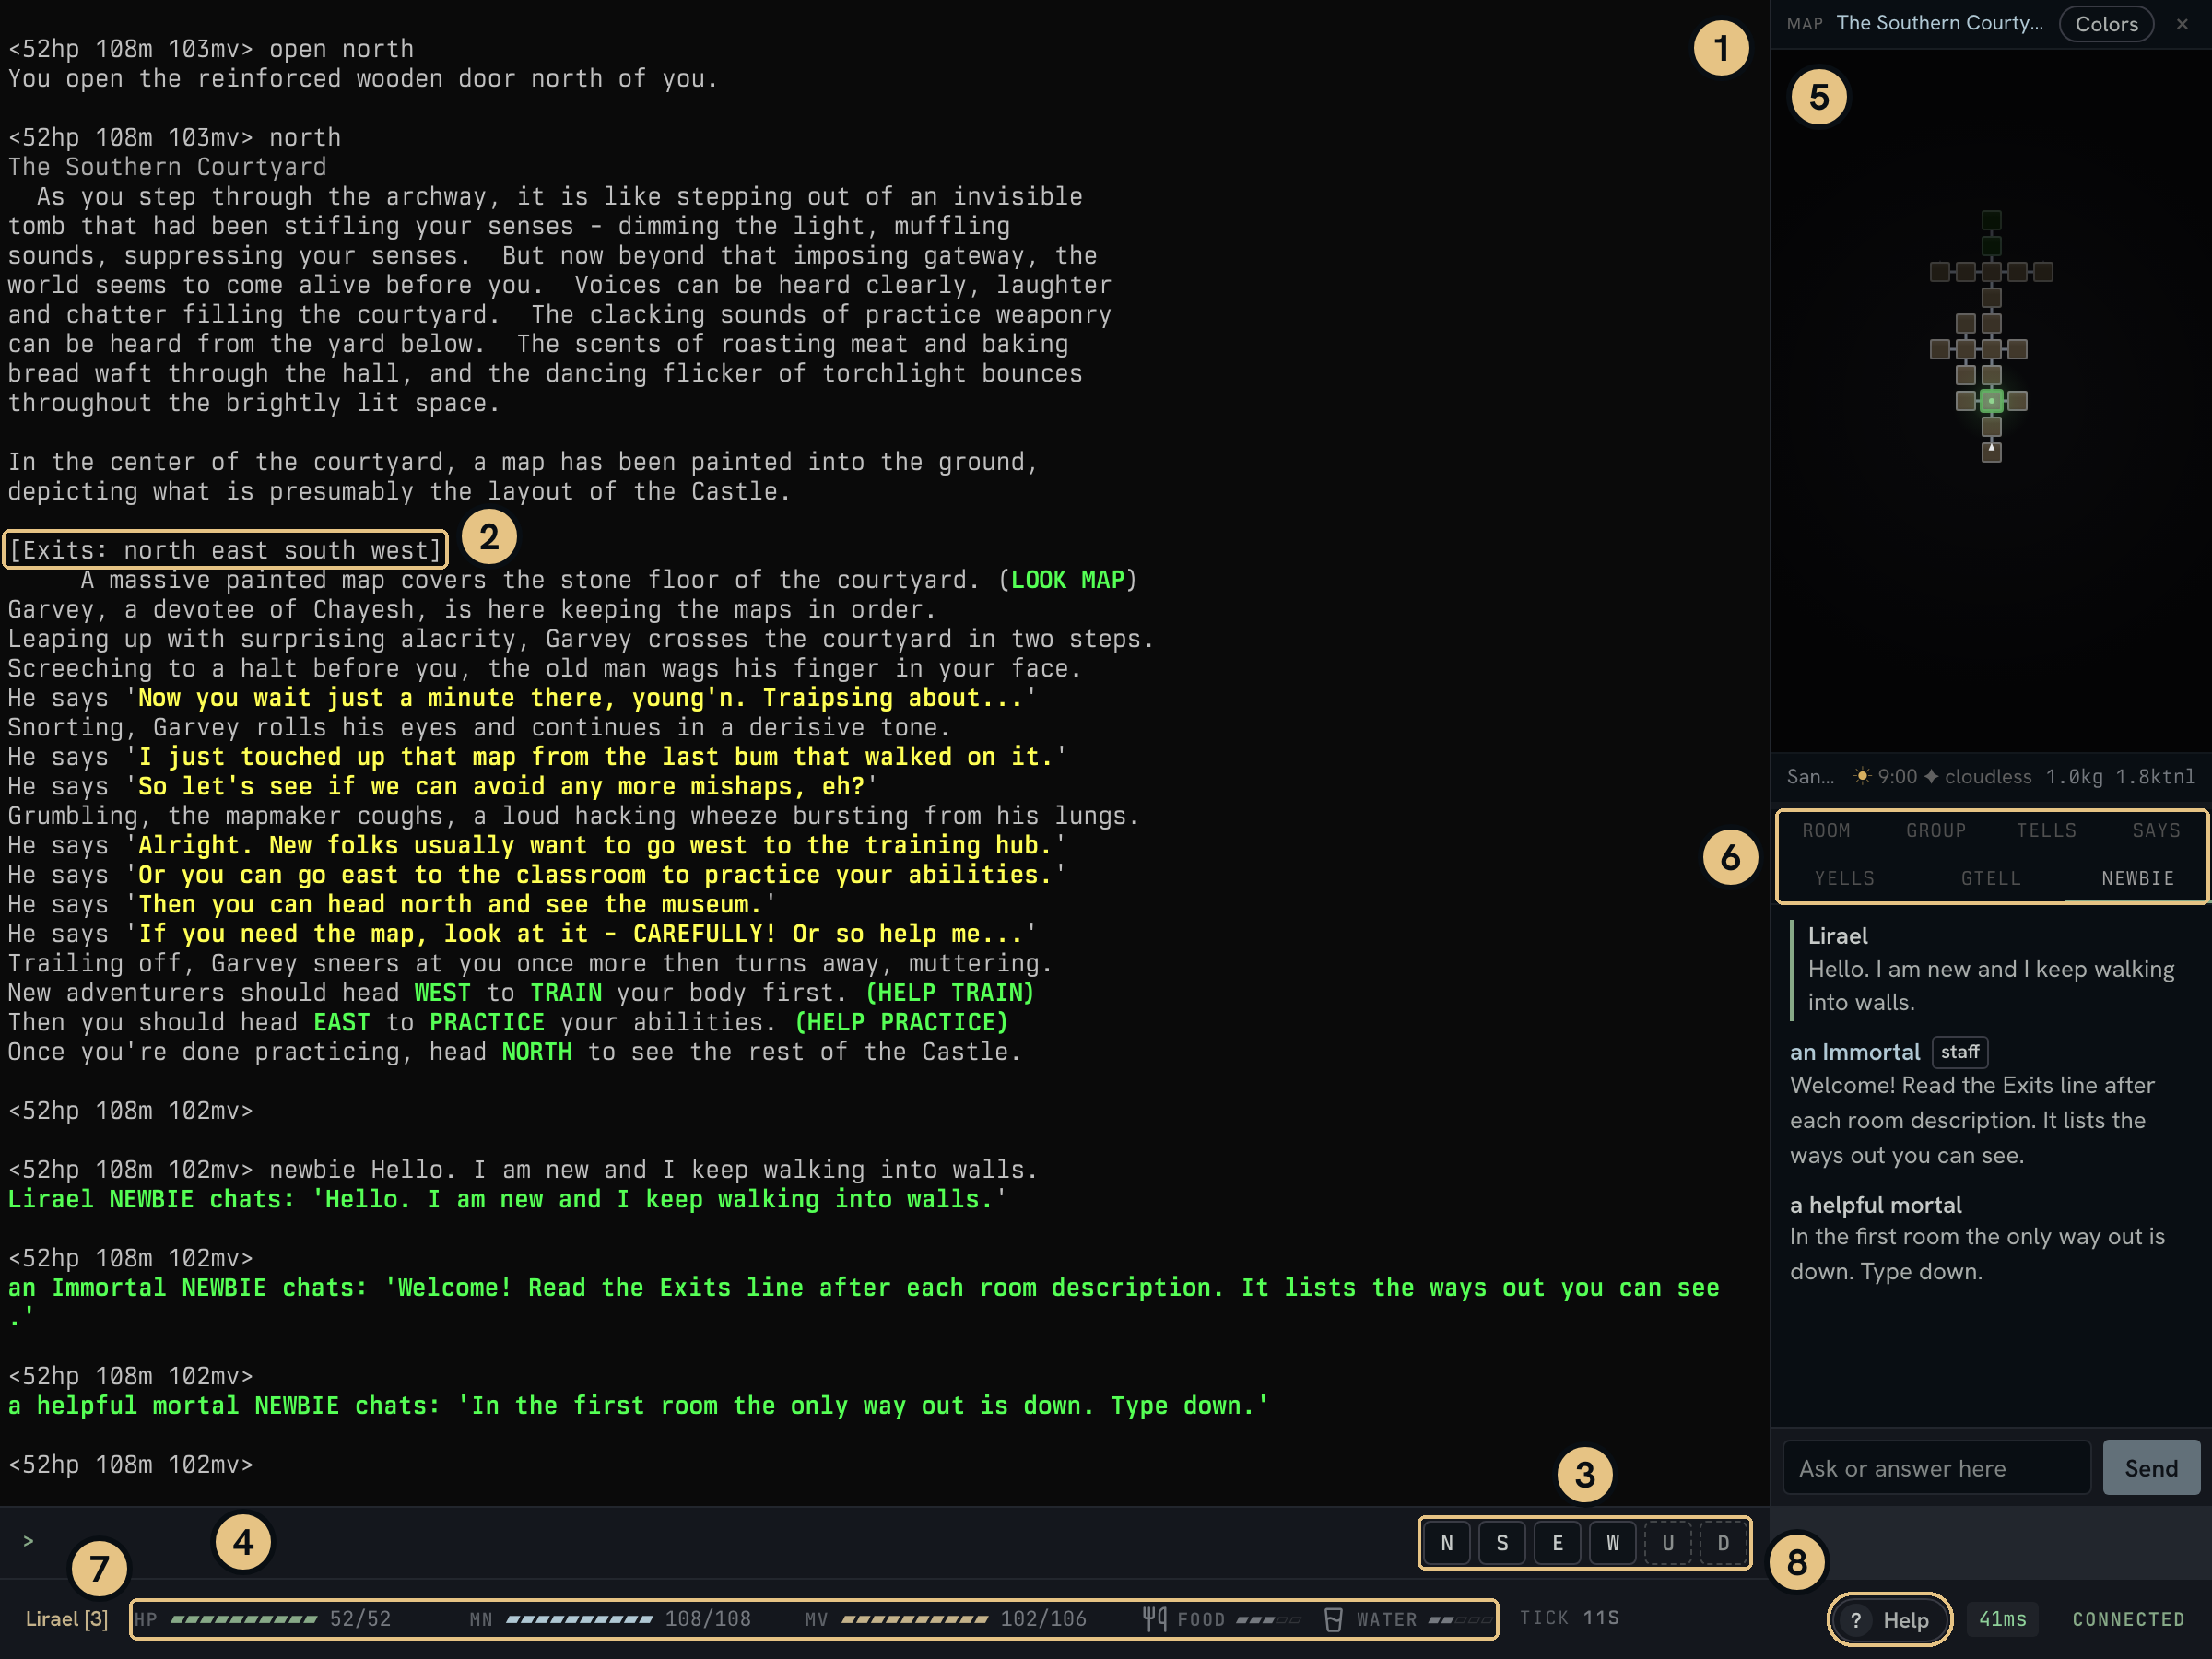The width and height of the screenshot is (2212, 1659).
Task: Click the map title The Southern Courty...
Action: point(1939,23)
